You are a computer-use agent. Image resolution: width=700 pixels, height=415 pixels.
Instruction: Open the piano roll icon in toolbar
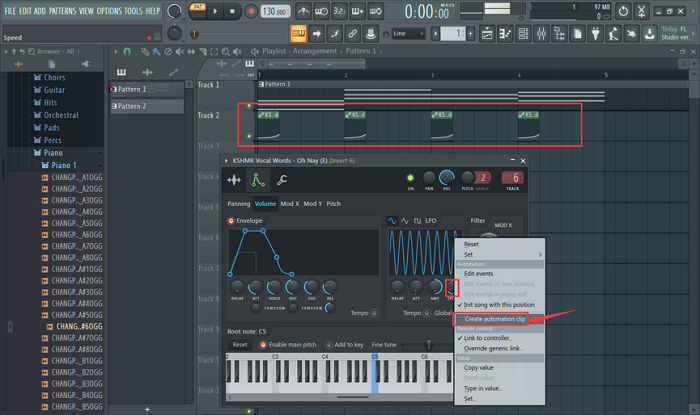pyautogui.click(x=505, y=33)
